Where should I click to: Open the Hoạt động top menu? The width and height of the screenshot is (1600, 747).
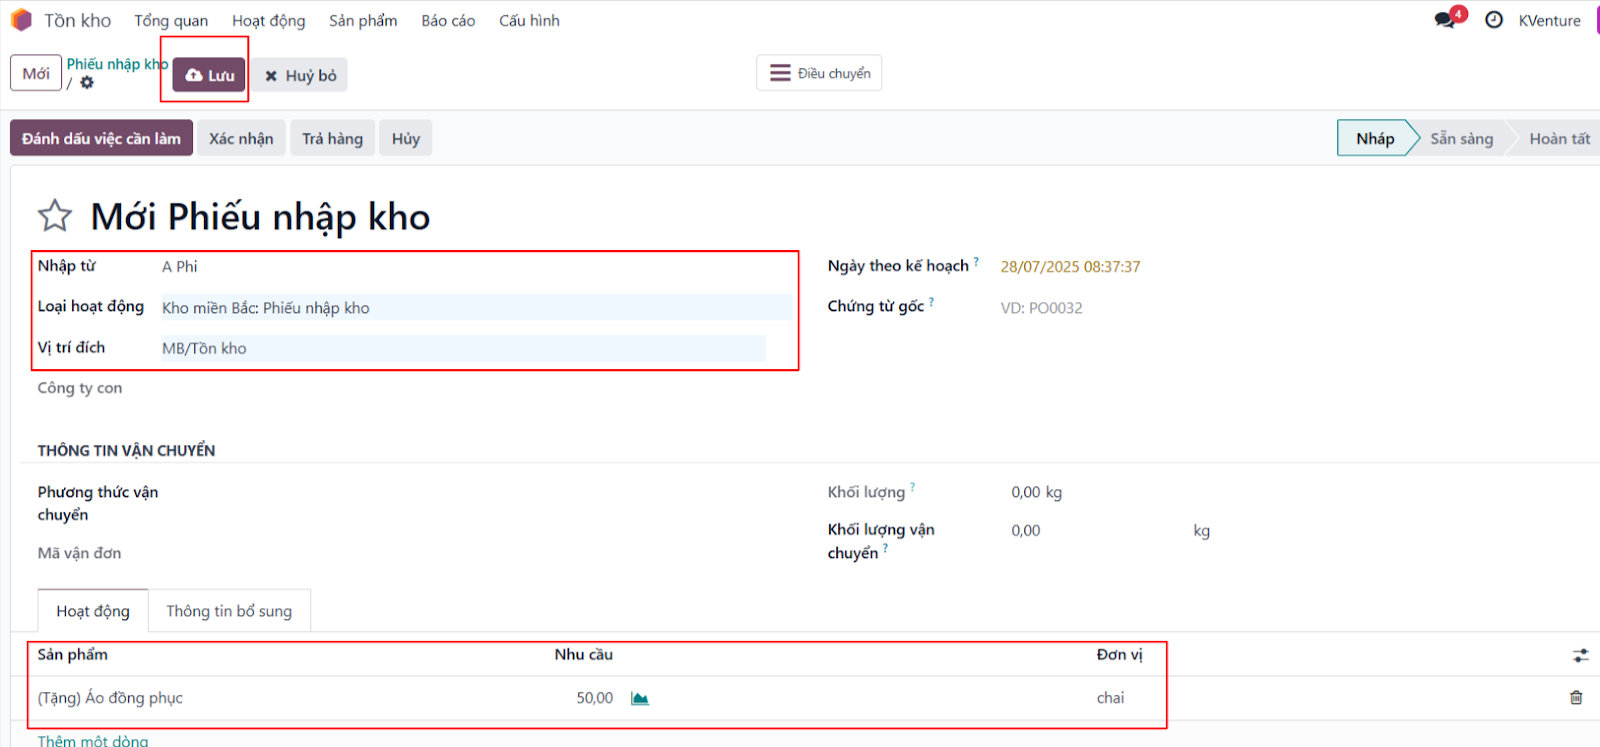click(x=268, y=20)
